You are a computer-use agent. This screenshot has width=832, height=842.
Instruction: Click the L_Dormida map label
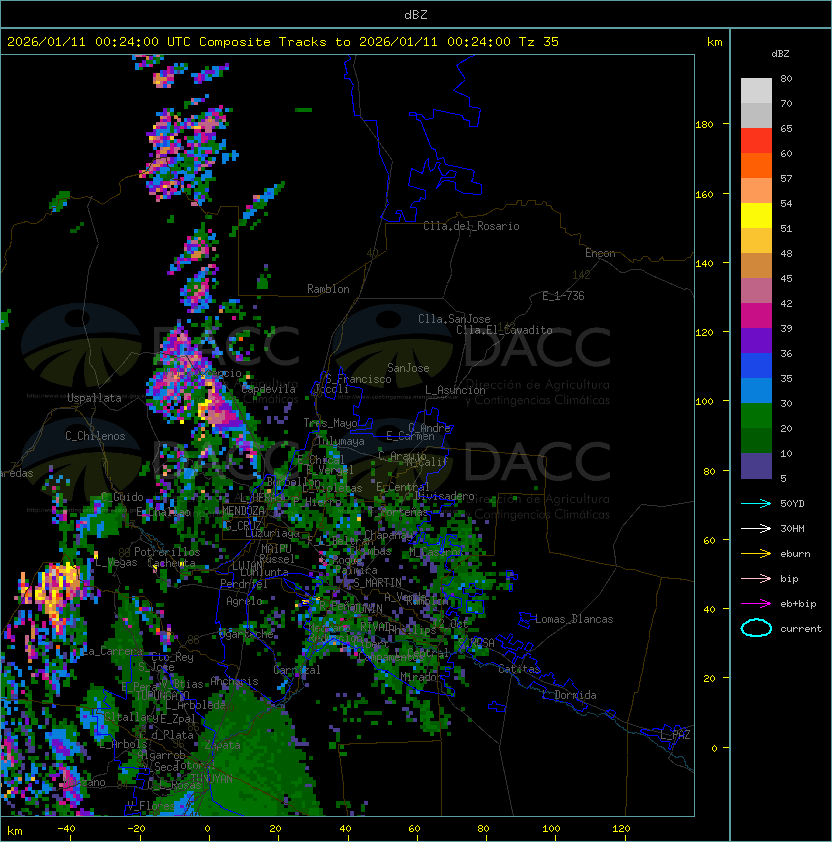click(570, 695)
